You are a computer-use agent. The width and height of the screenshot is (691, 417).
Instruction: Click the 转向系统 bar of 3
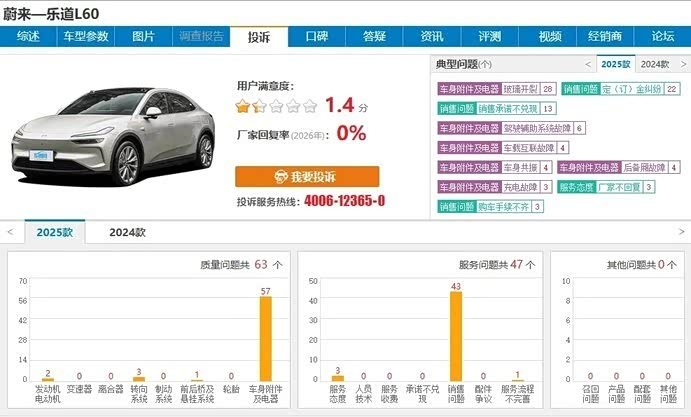click(x=139, y=379)
